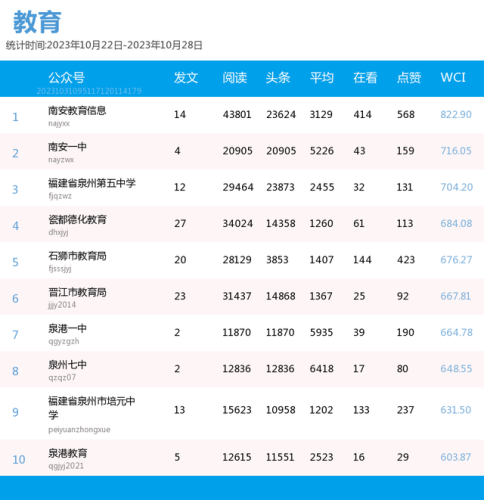Click the reading count 29464
The height and width of the screenshot is (500, 484).
click(x=238, y=187)
